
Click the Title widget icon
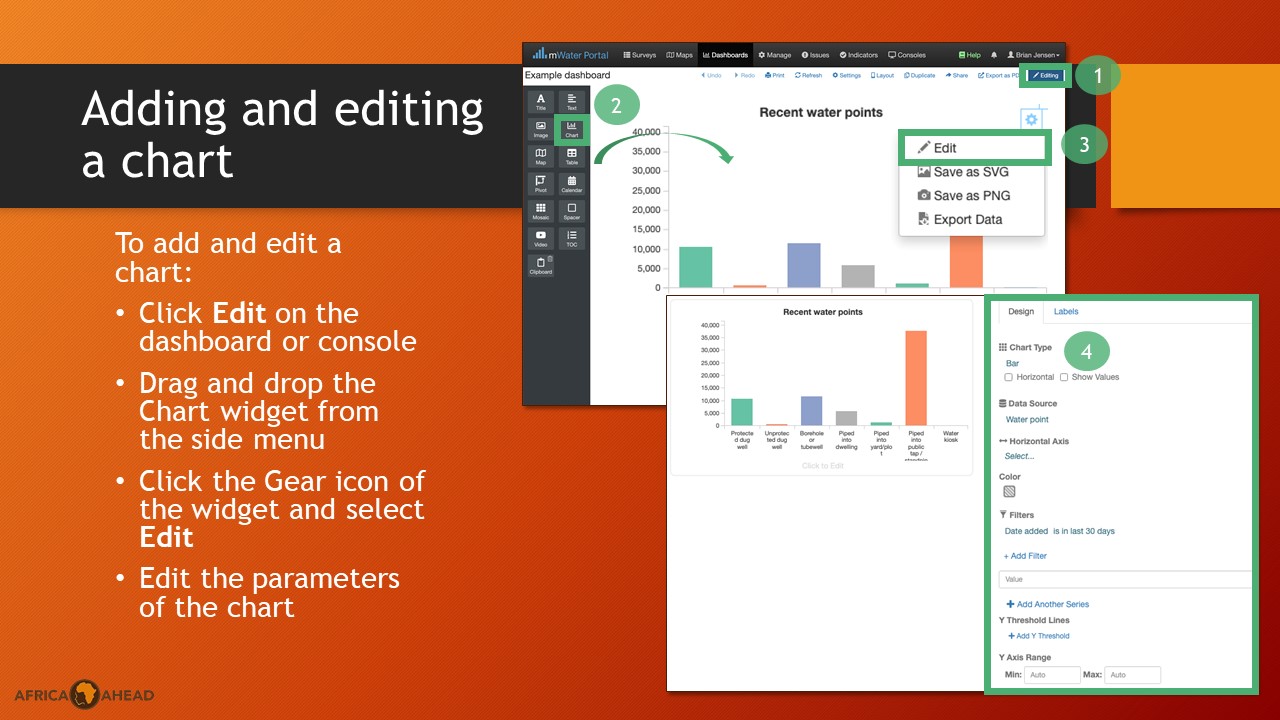(x=541, y=101)
